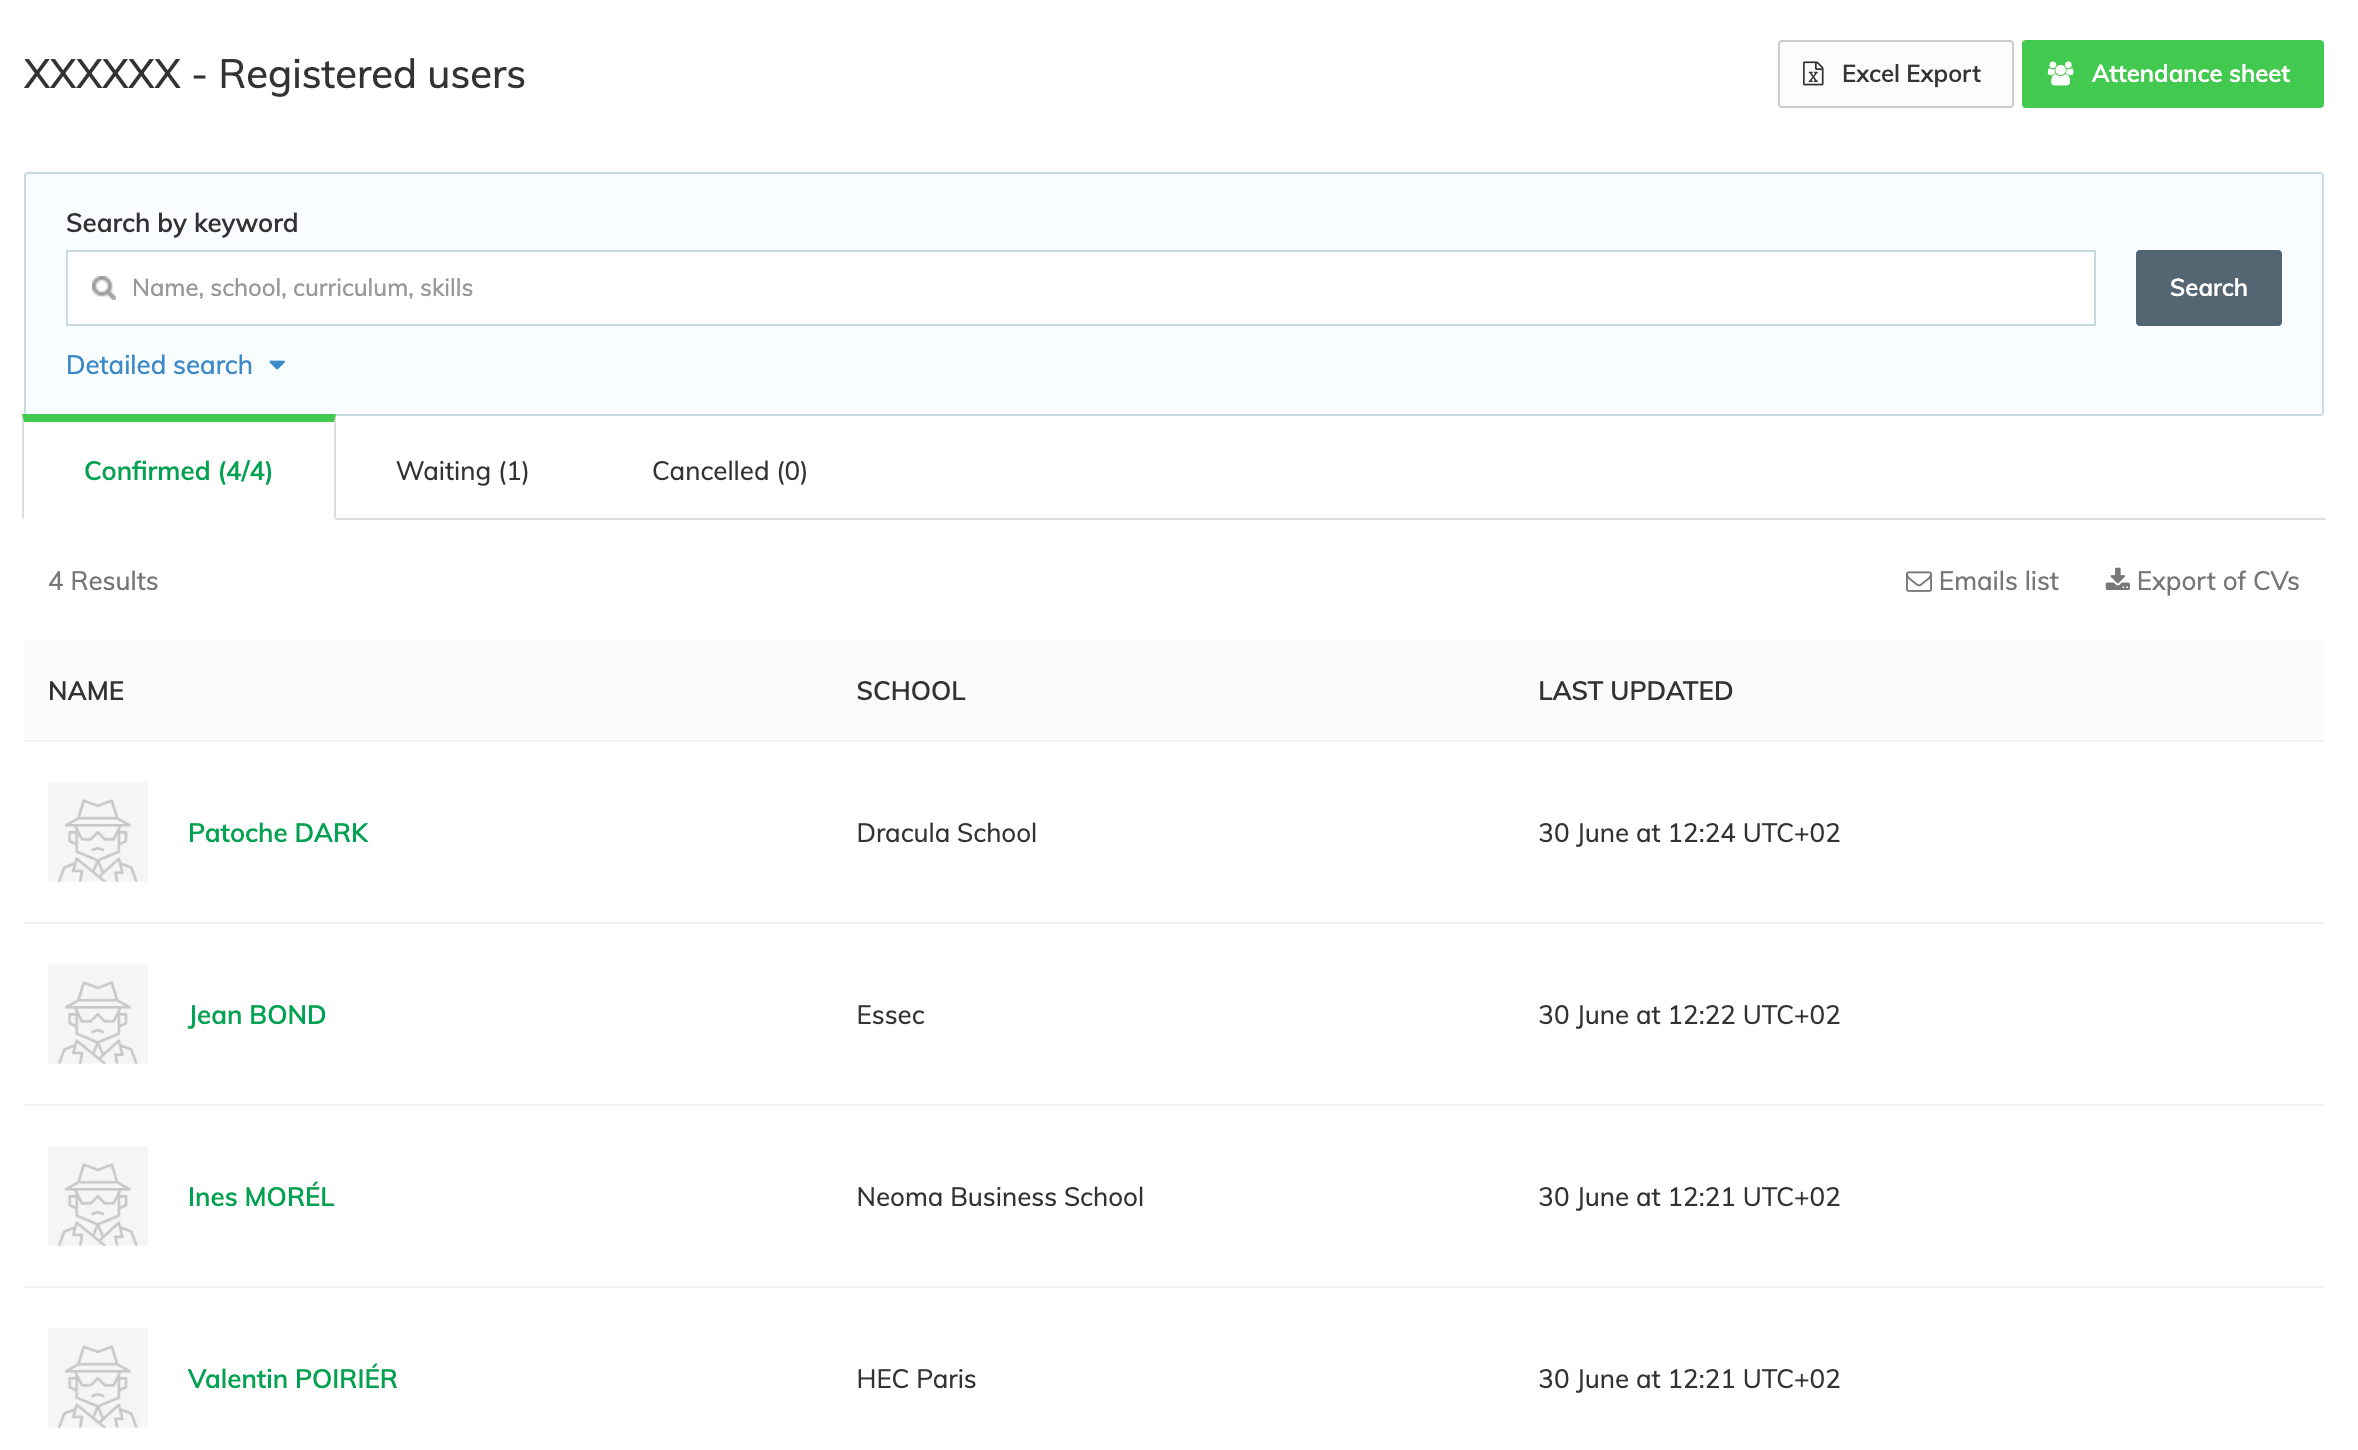The height and width of the screenshot is (1450, 2358).
Task: Select the Confirmed (4/4) tab
Action: click(x=178, y=471)
